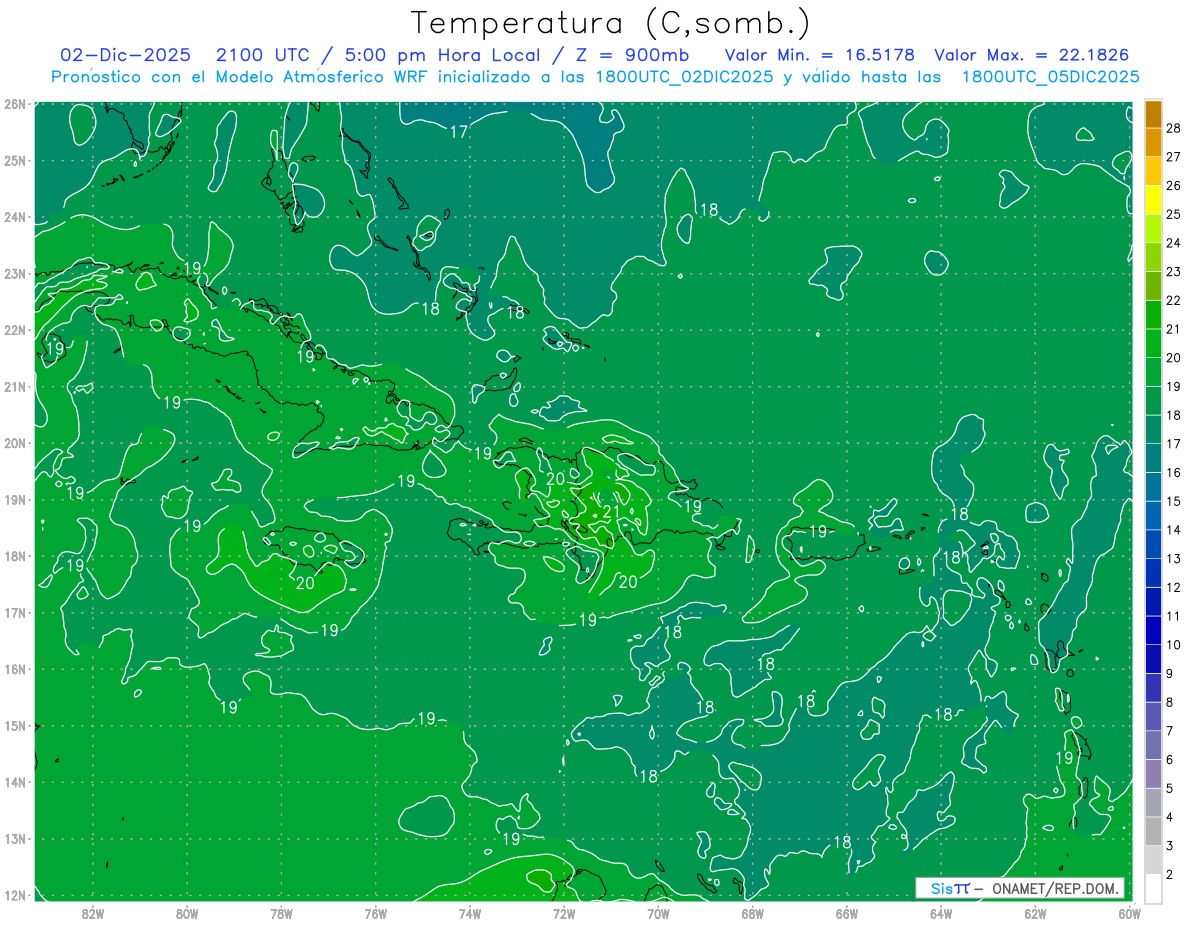Viewport: 1200px width, 927px height.
Task: Click the yellow legend swatch between 25 and 26
Action: click(x=1153, y=200)
